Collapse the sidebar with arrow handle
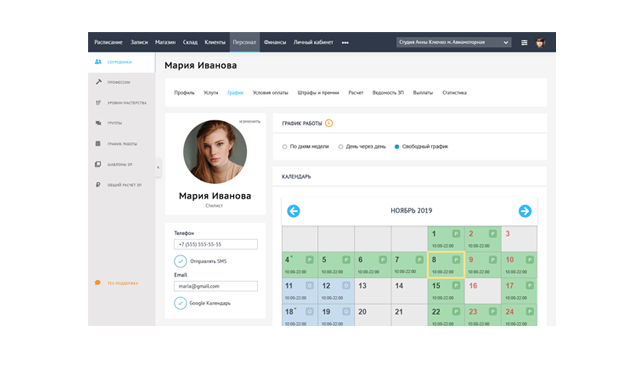Screen dimensions: 640x367 pos(158,167)
